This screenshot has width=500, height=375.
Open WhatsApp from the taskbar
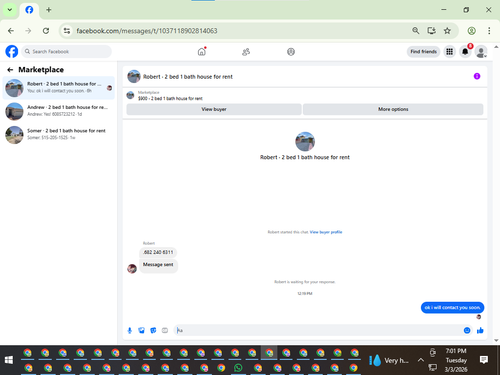pos(238,368)
